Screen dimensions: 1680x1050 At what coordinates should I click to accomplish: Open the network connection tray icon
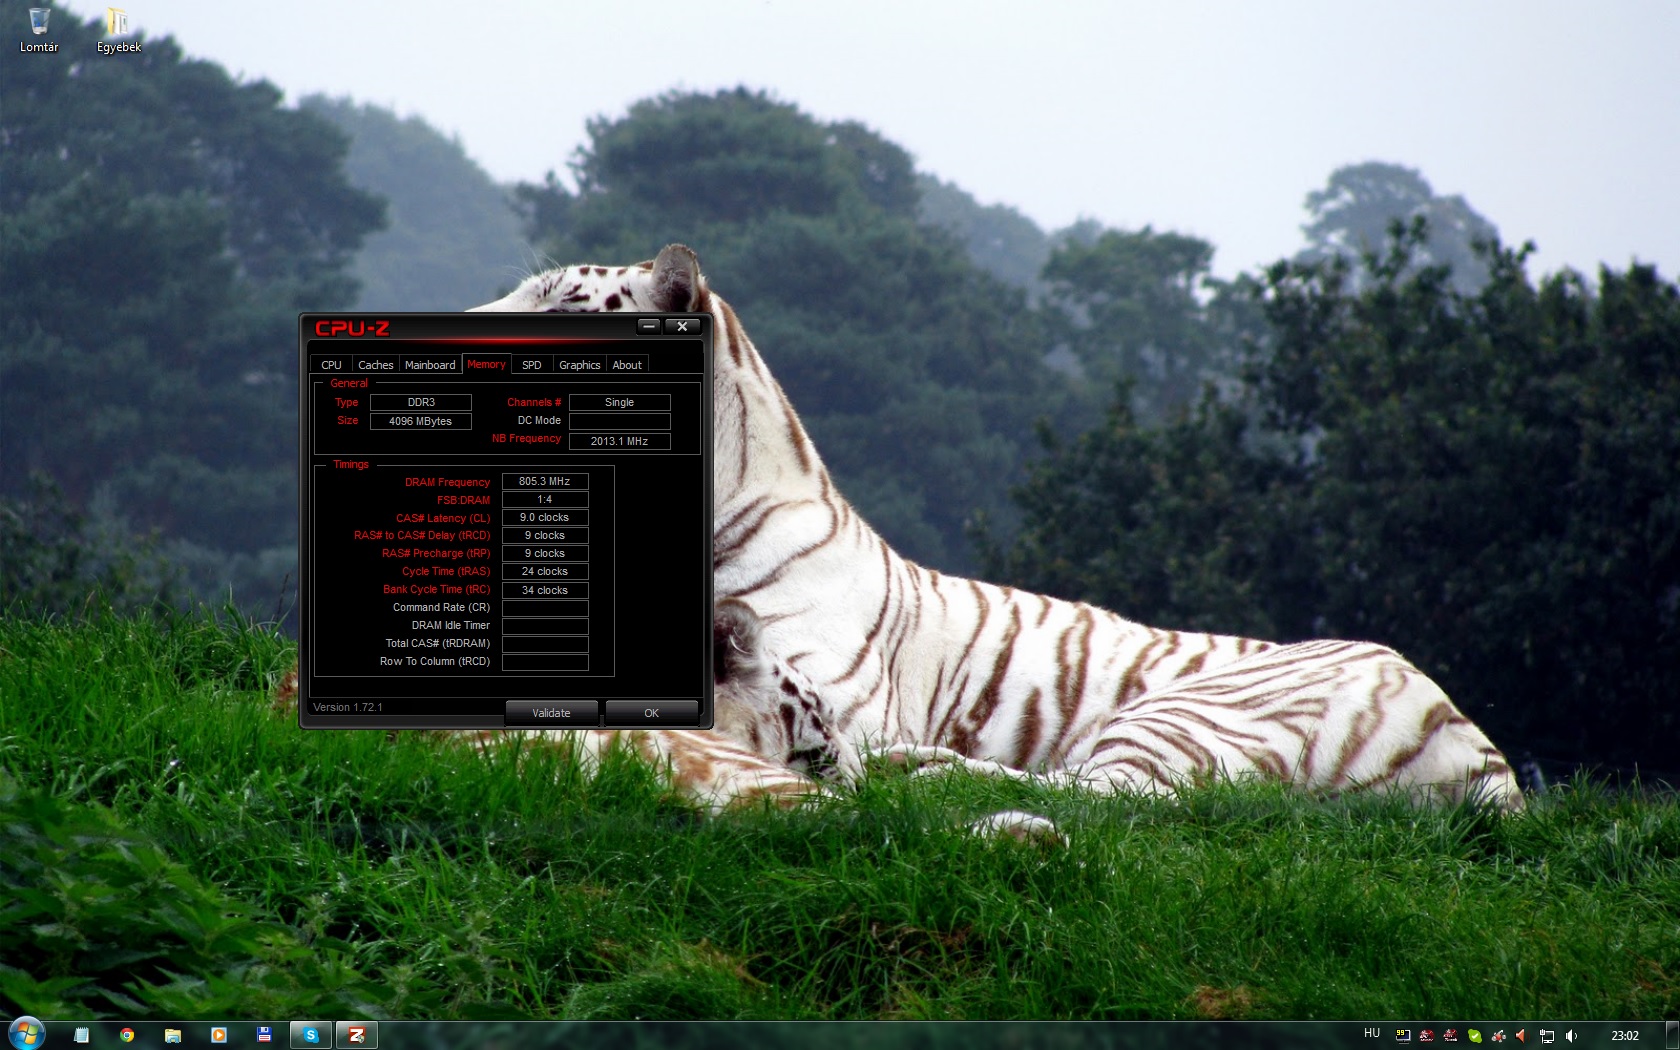[1547, 1036]
